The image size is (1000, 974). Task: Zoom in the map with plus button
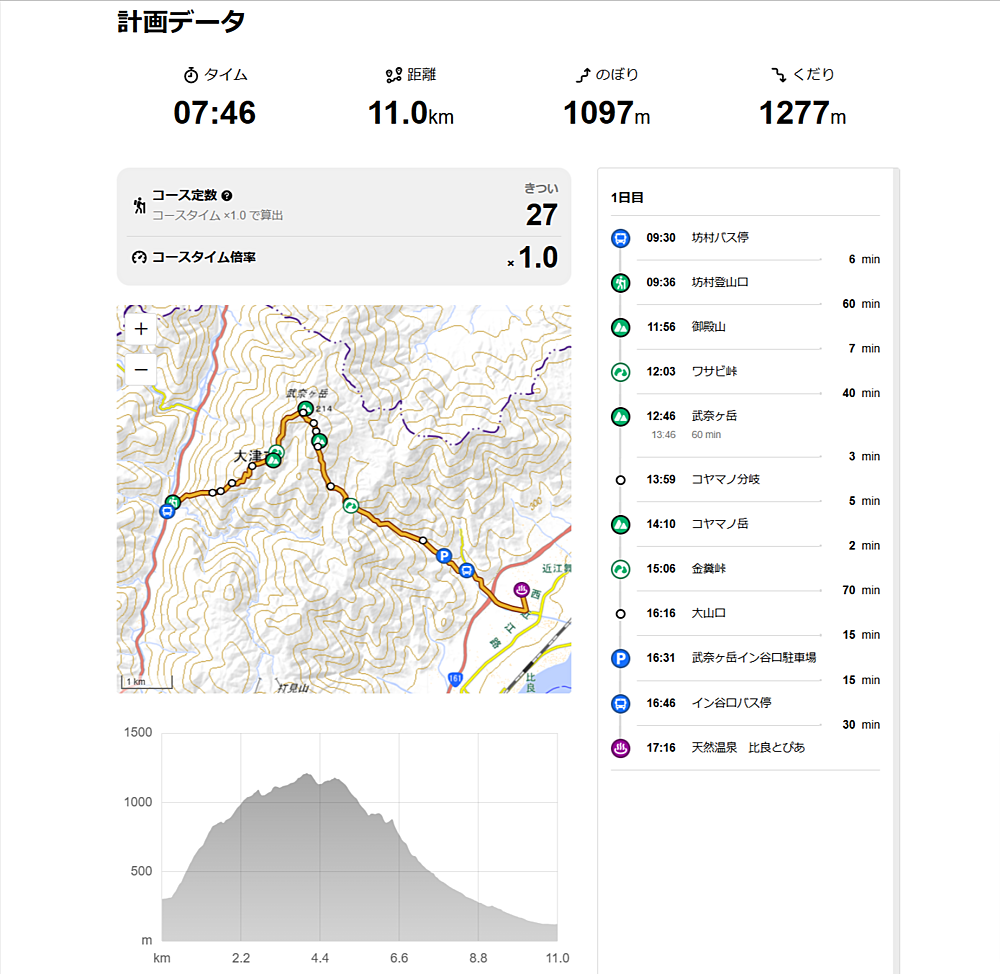(x=141, y=329)
